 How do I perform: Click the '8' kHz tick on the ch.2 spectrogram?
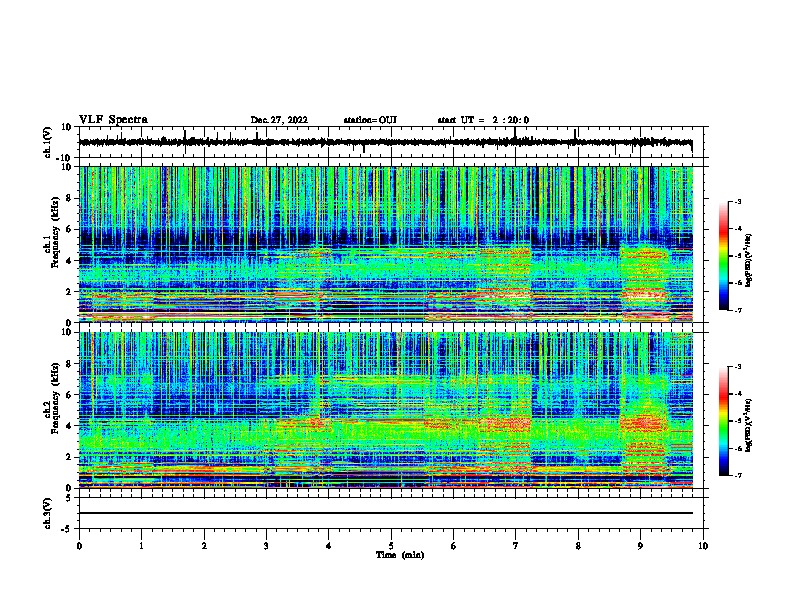coord(69,364)
